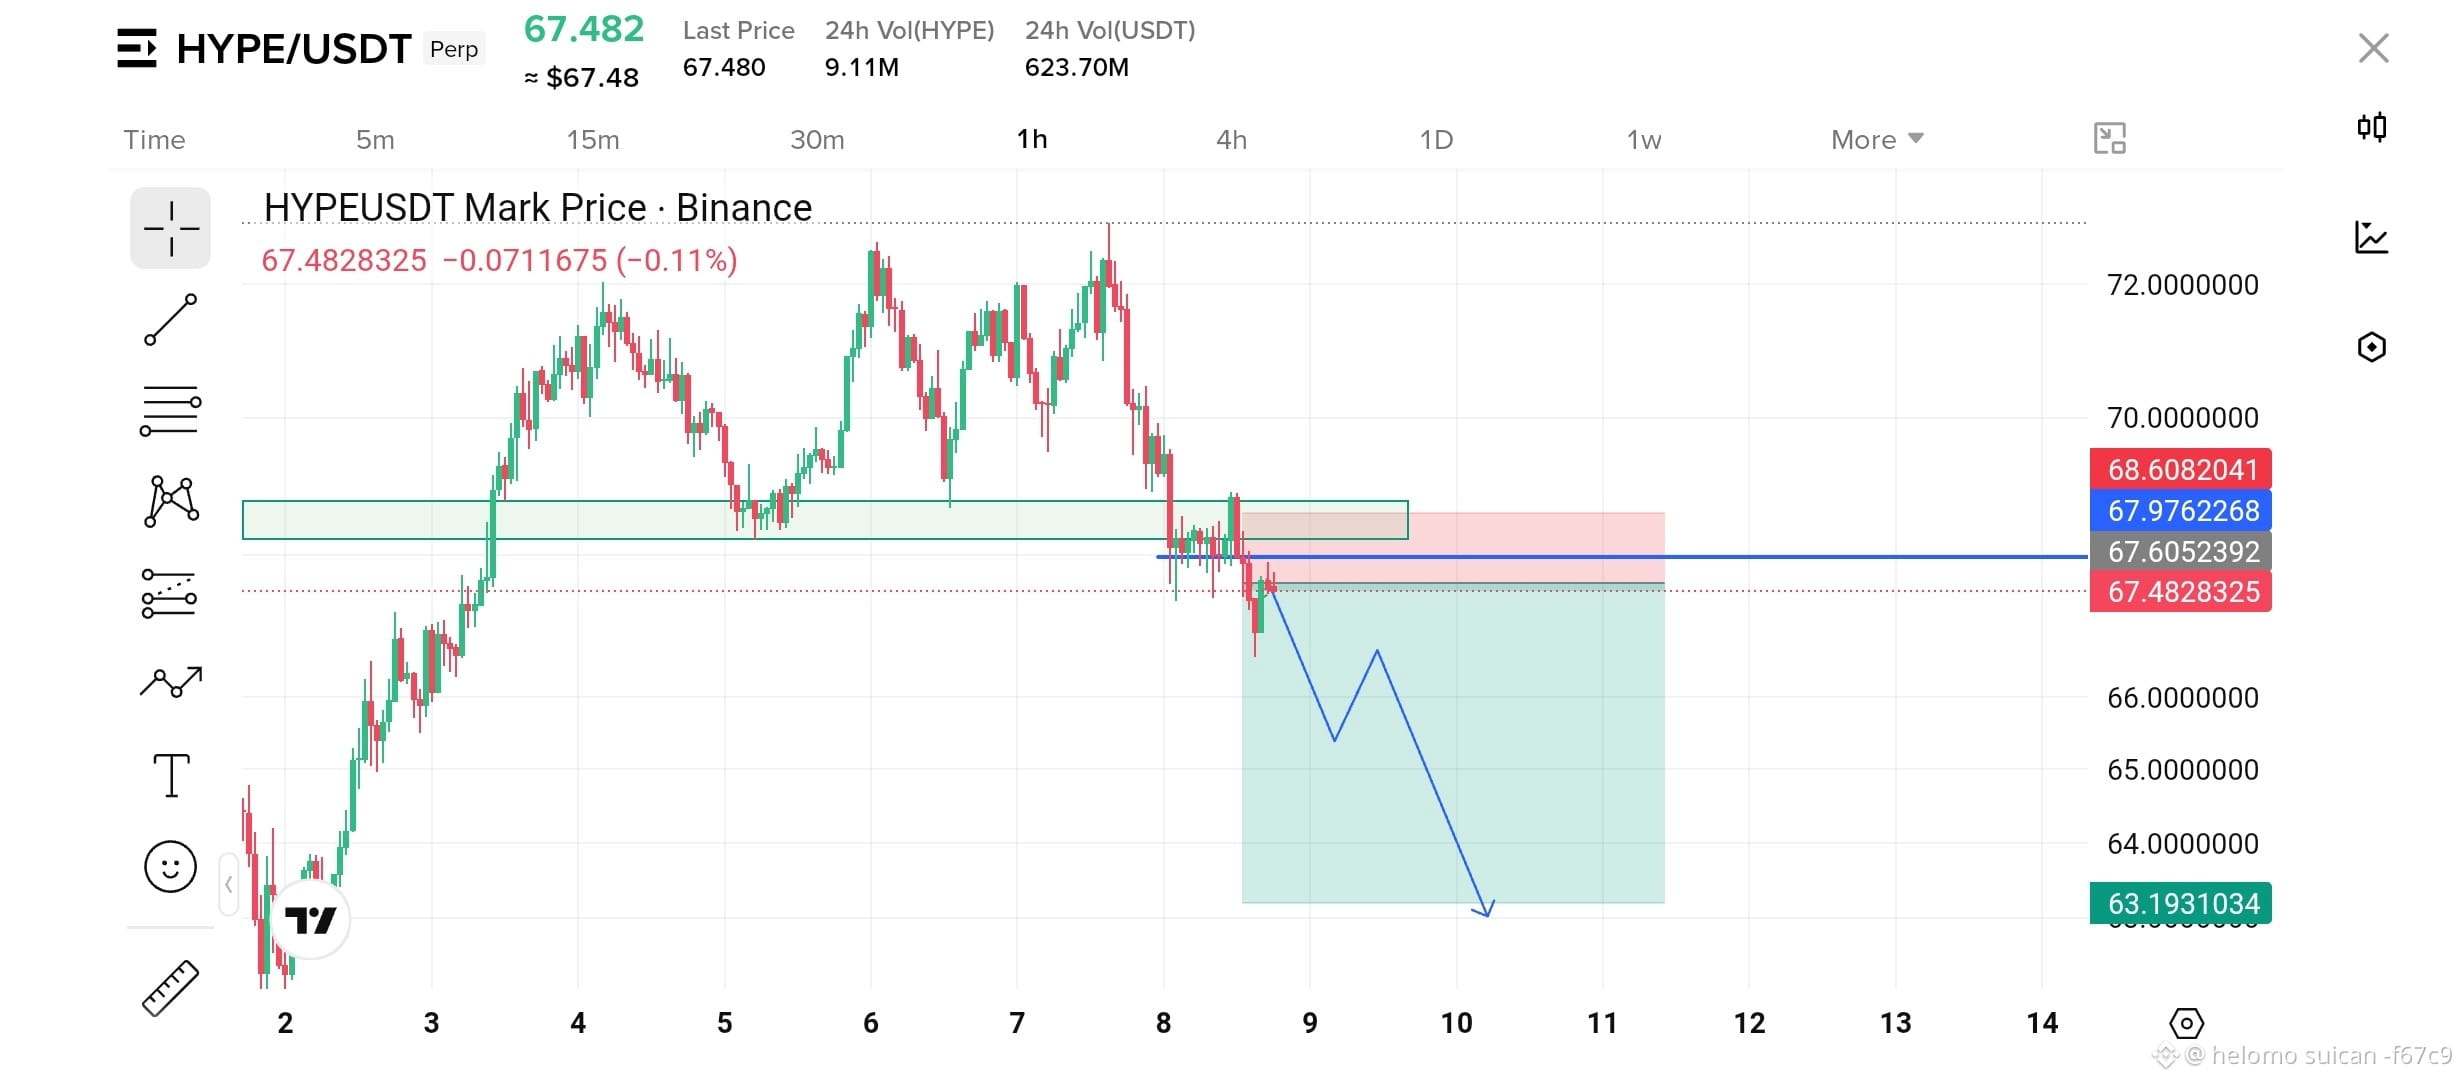
Task: Expand the More timeframes dropdown
Action: point(1877,139)
